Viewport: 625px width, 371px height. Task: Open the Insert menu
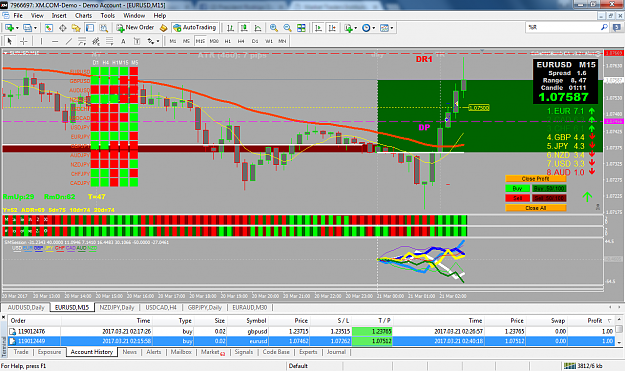pyautogui.click(x=59, y=16)
